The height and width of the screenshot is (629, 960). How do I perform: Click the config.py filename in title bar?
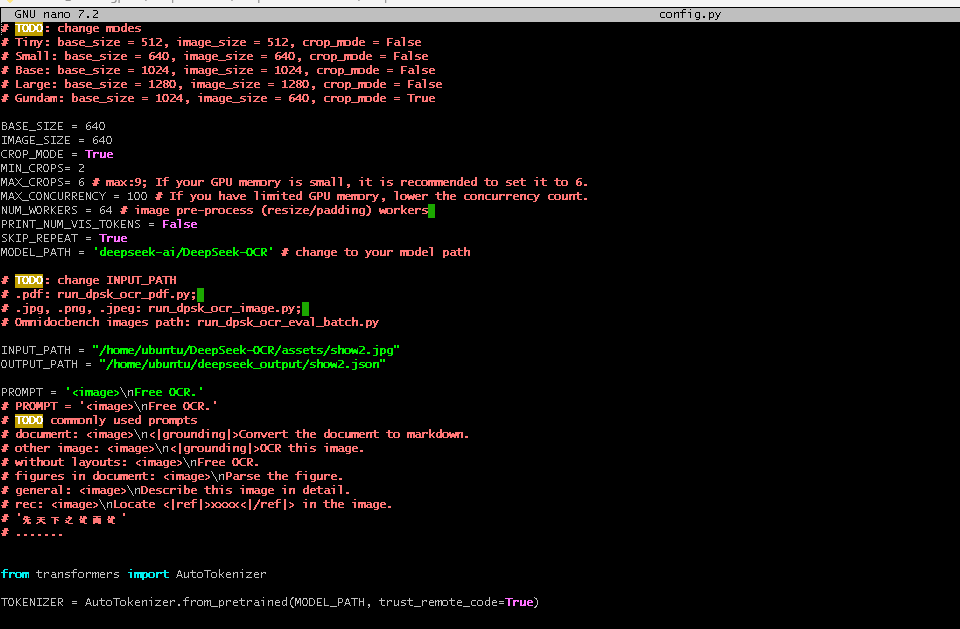[690, 14]
